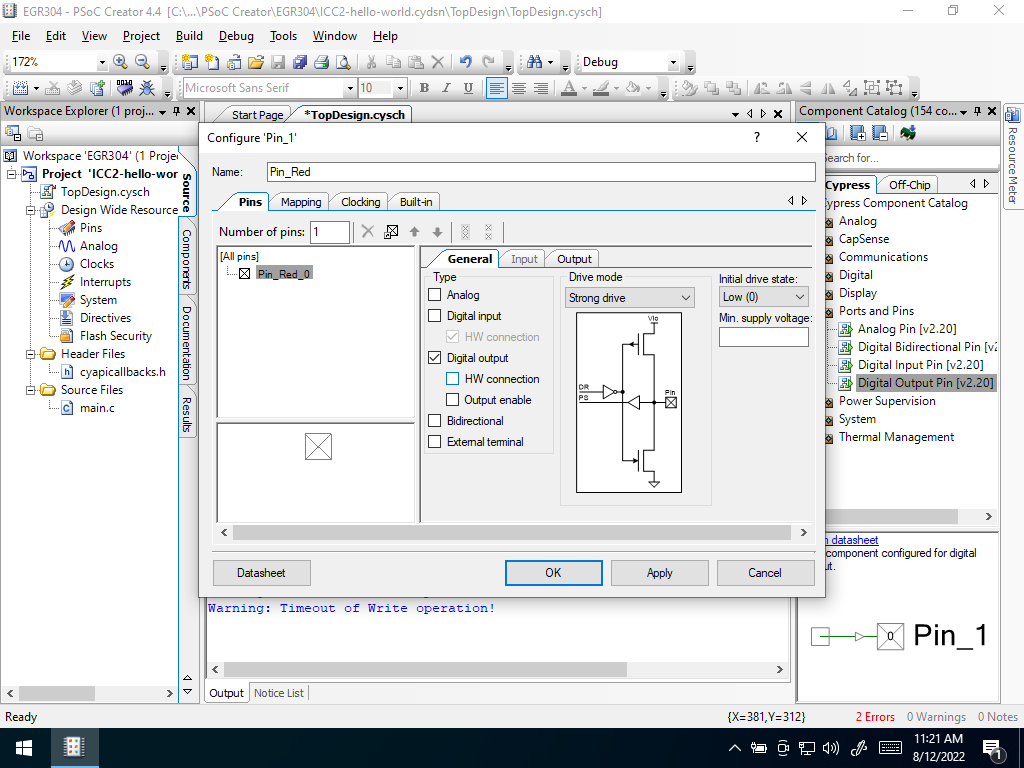This screenshot has width=1024, height=768.
Task: Open the Built-in tab
Action: [416, 202]
